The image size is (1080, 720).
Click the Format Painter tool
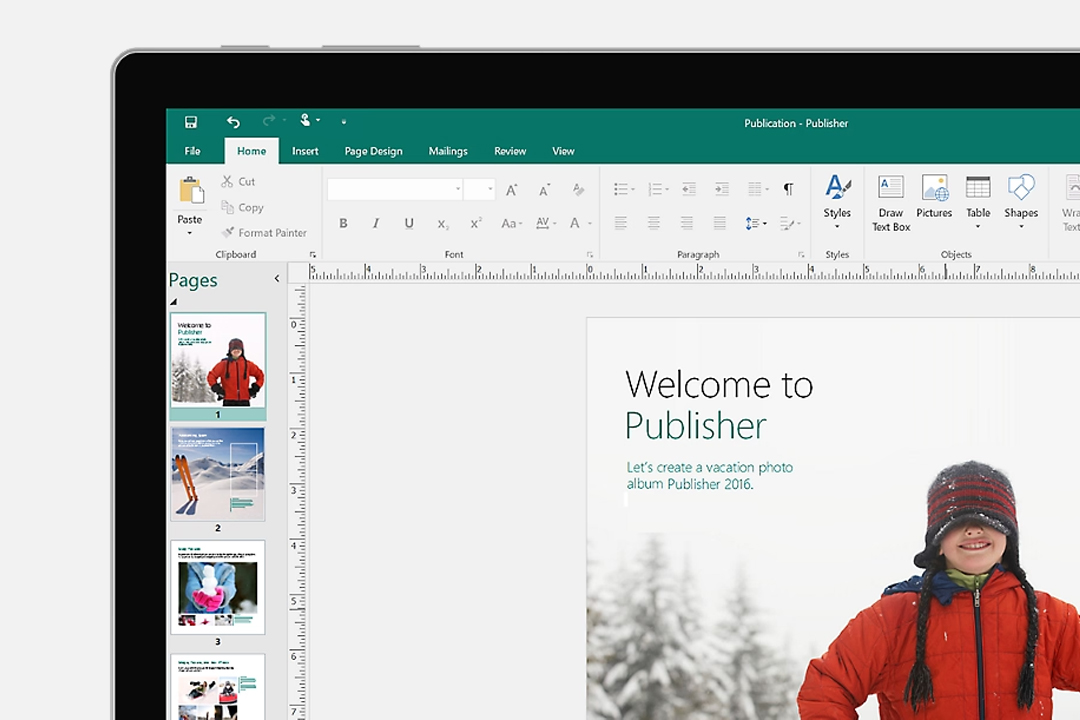(263, 233)
